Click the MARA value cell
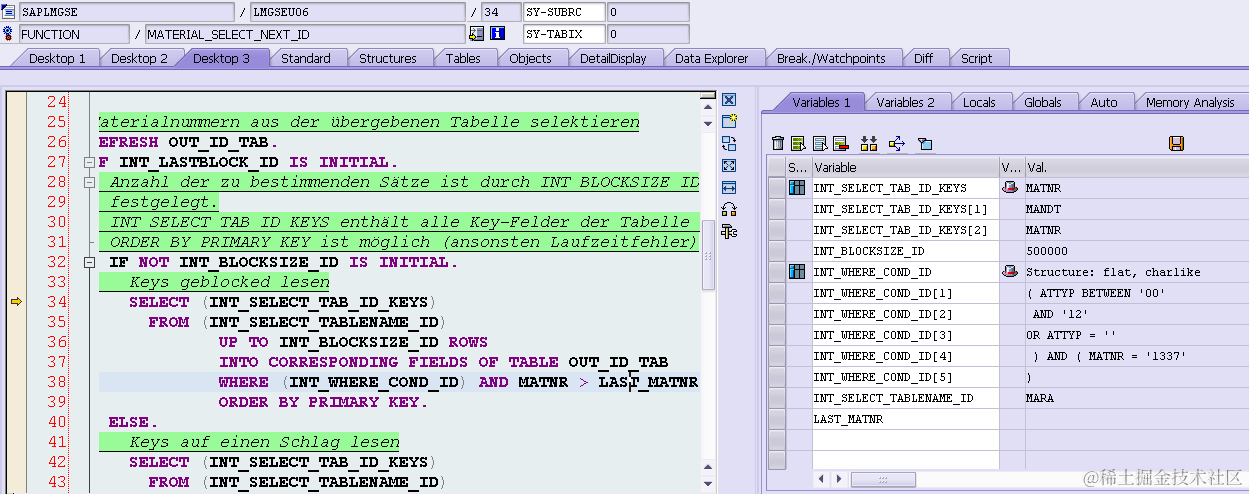Viewport: 1249px width, 494px height. [1136, 398]
